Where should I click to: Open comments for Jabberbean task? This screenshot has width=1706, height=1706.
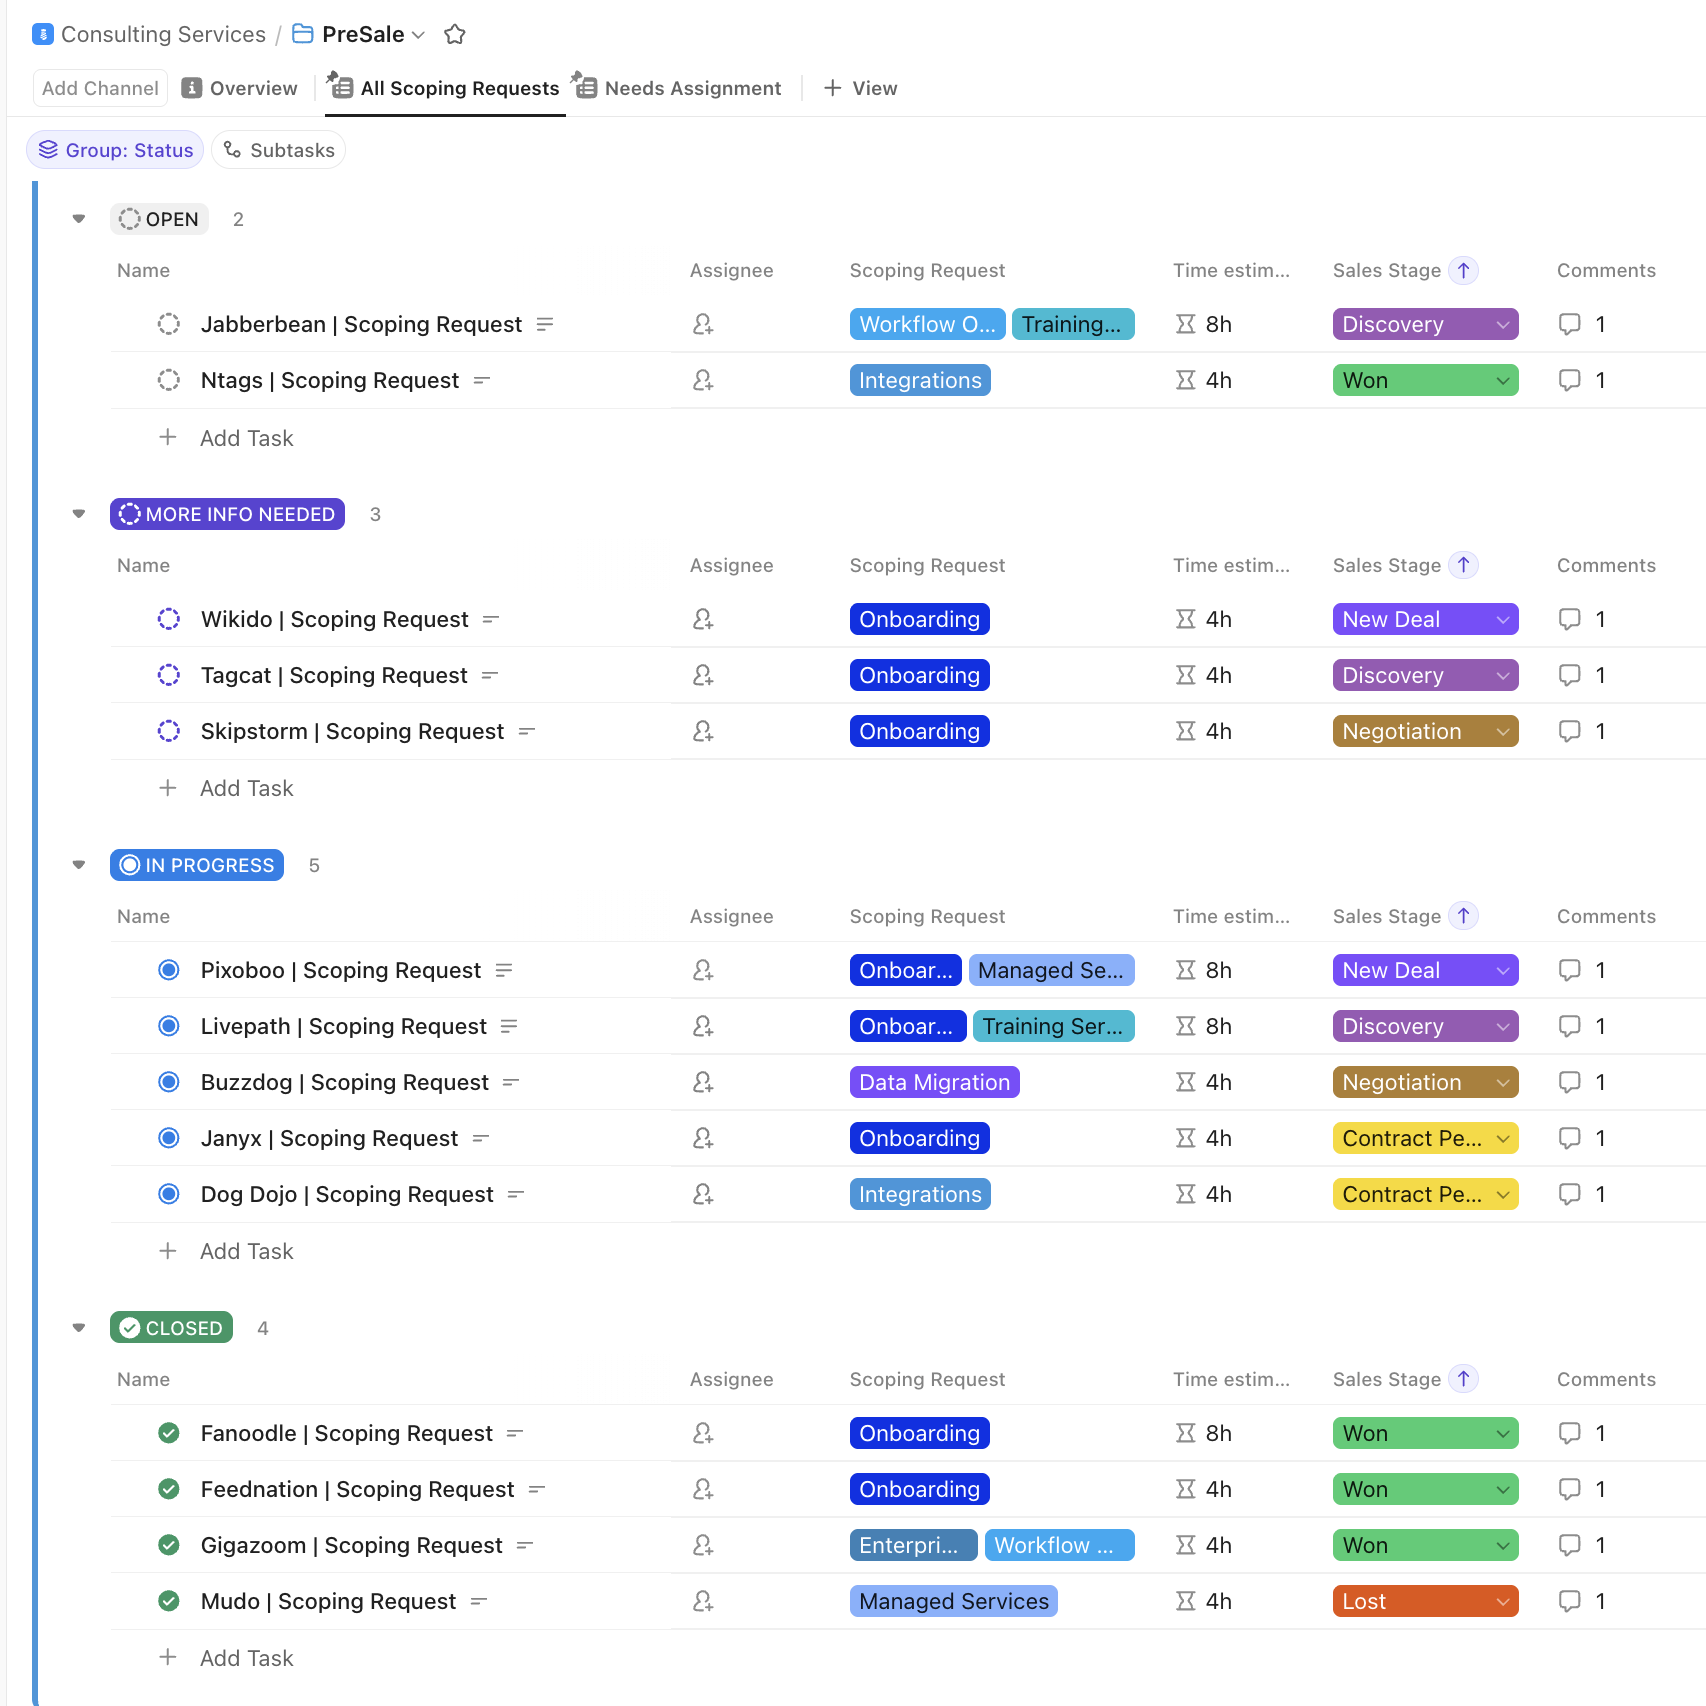click(x=1570, y=324)
